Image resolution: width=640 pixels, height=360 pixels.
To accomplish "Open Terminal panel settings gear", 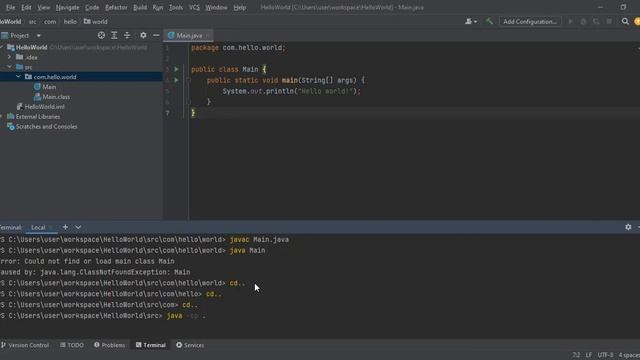I will pos(628,227).
